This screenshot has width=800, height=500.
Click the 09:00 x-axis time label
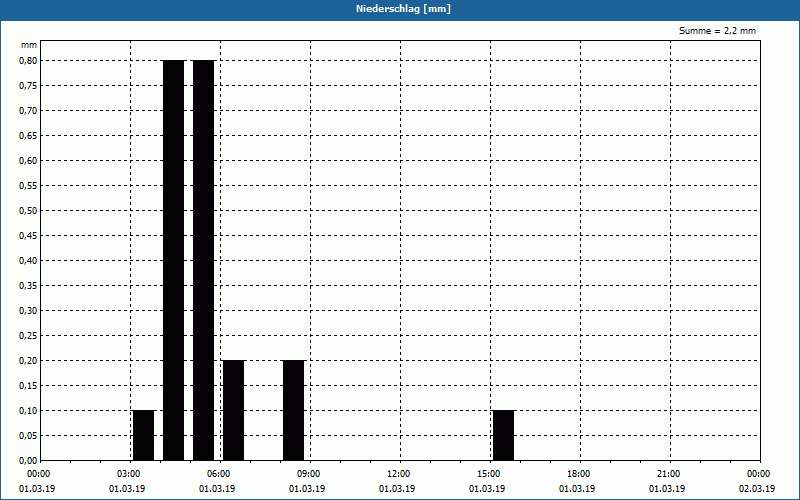click(x=309, y=474)
